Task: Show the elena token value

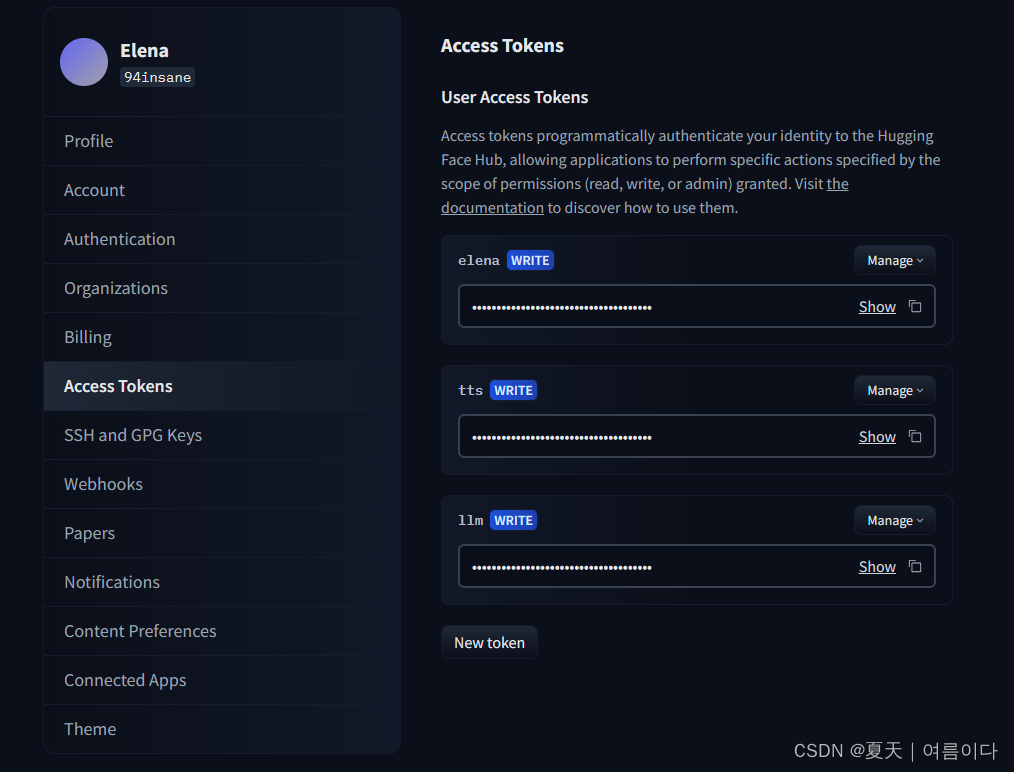Action: point(877,306)
